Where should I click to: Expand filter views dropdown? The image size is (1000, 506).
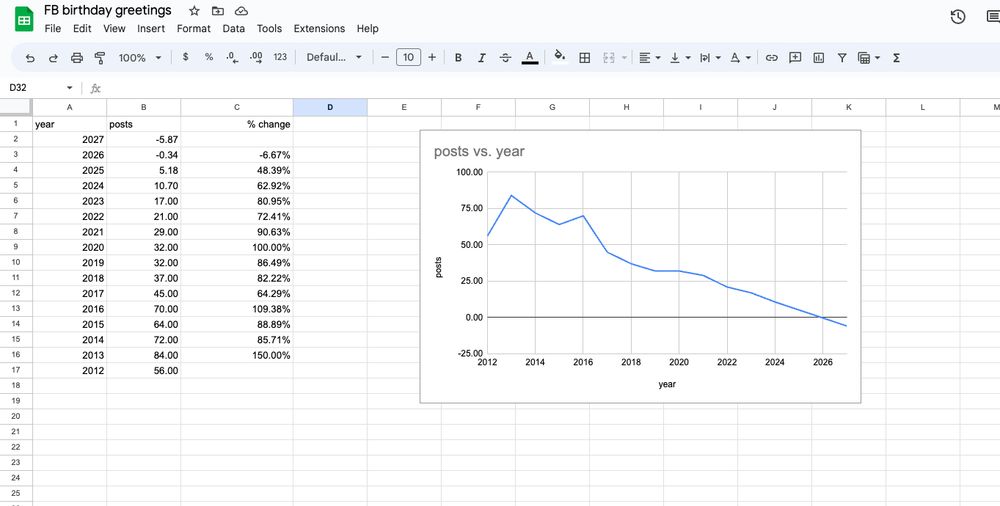[x=878, y=57]
